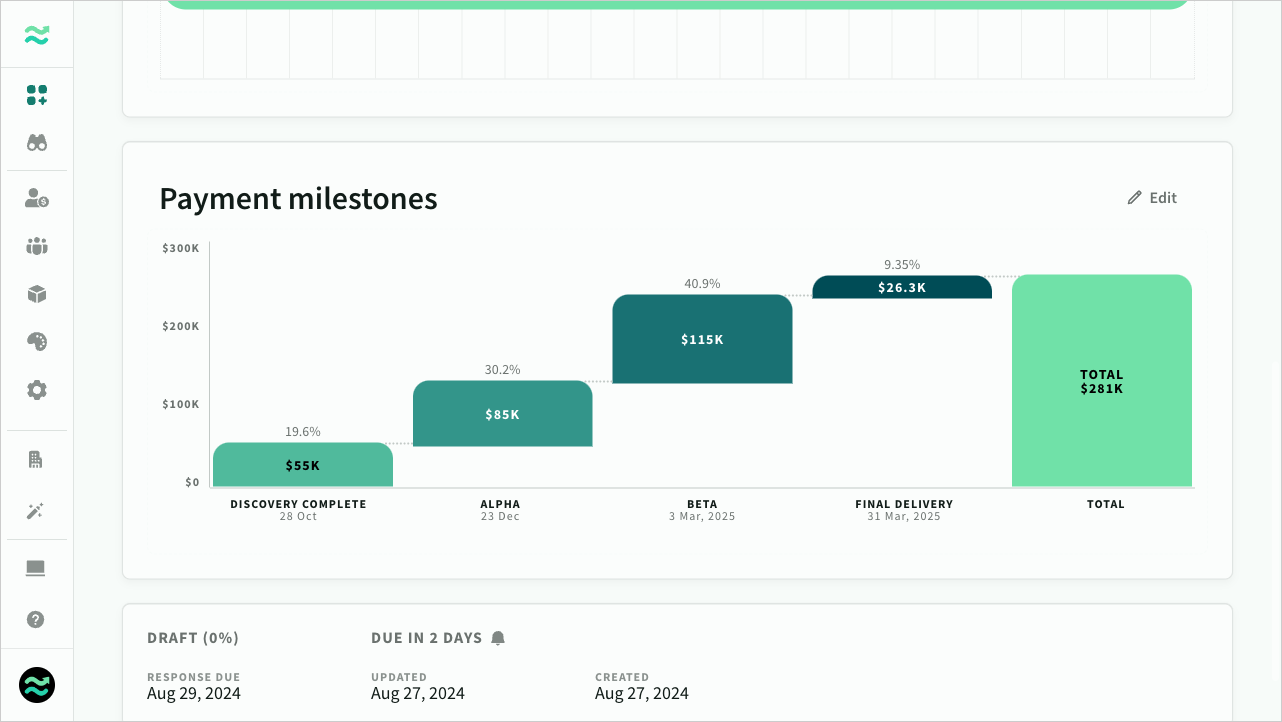Open the company building icon
The width and height of the screenshot is (1282, 722).
36,460
